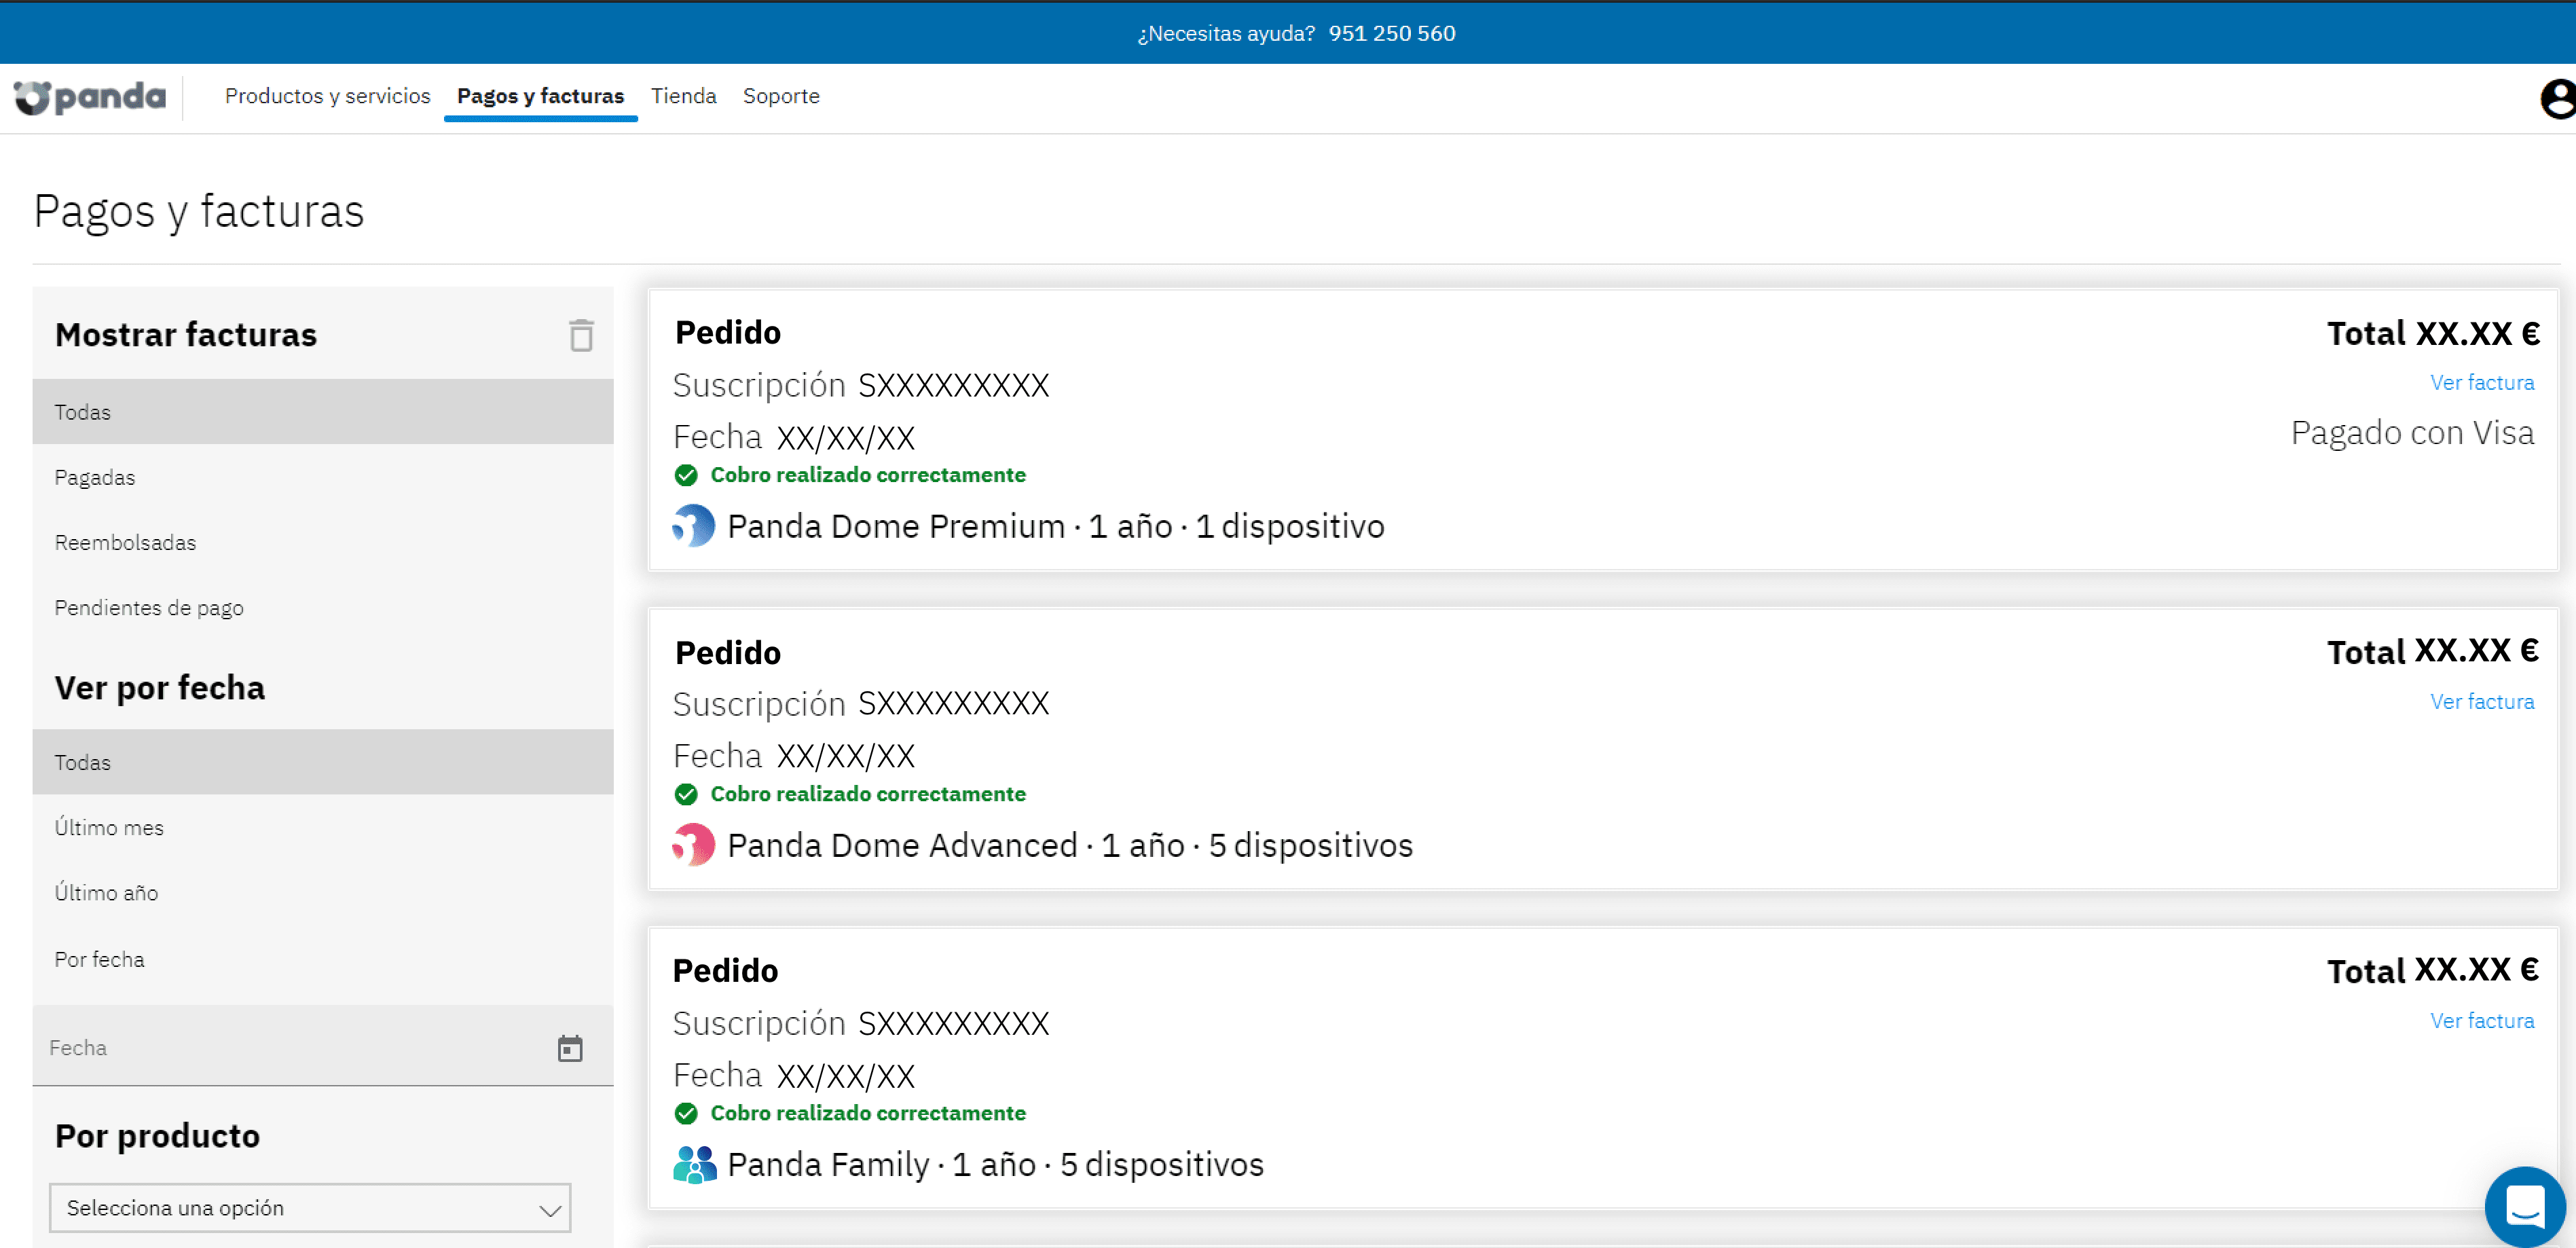2576x1248 pixels.
Task: Filter invoices by Pagadas
Action: tap(323, 477)
